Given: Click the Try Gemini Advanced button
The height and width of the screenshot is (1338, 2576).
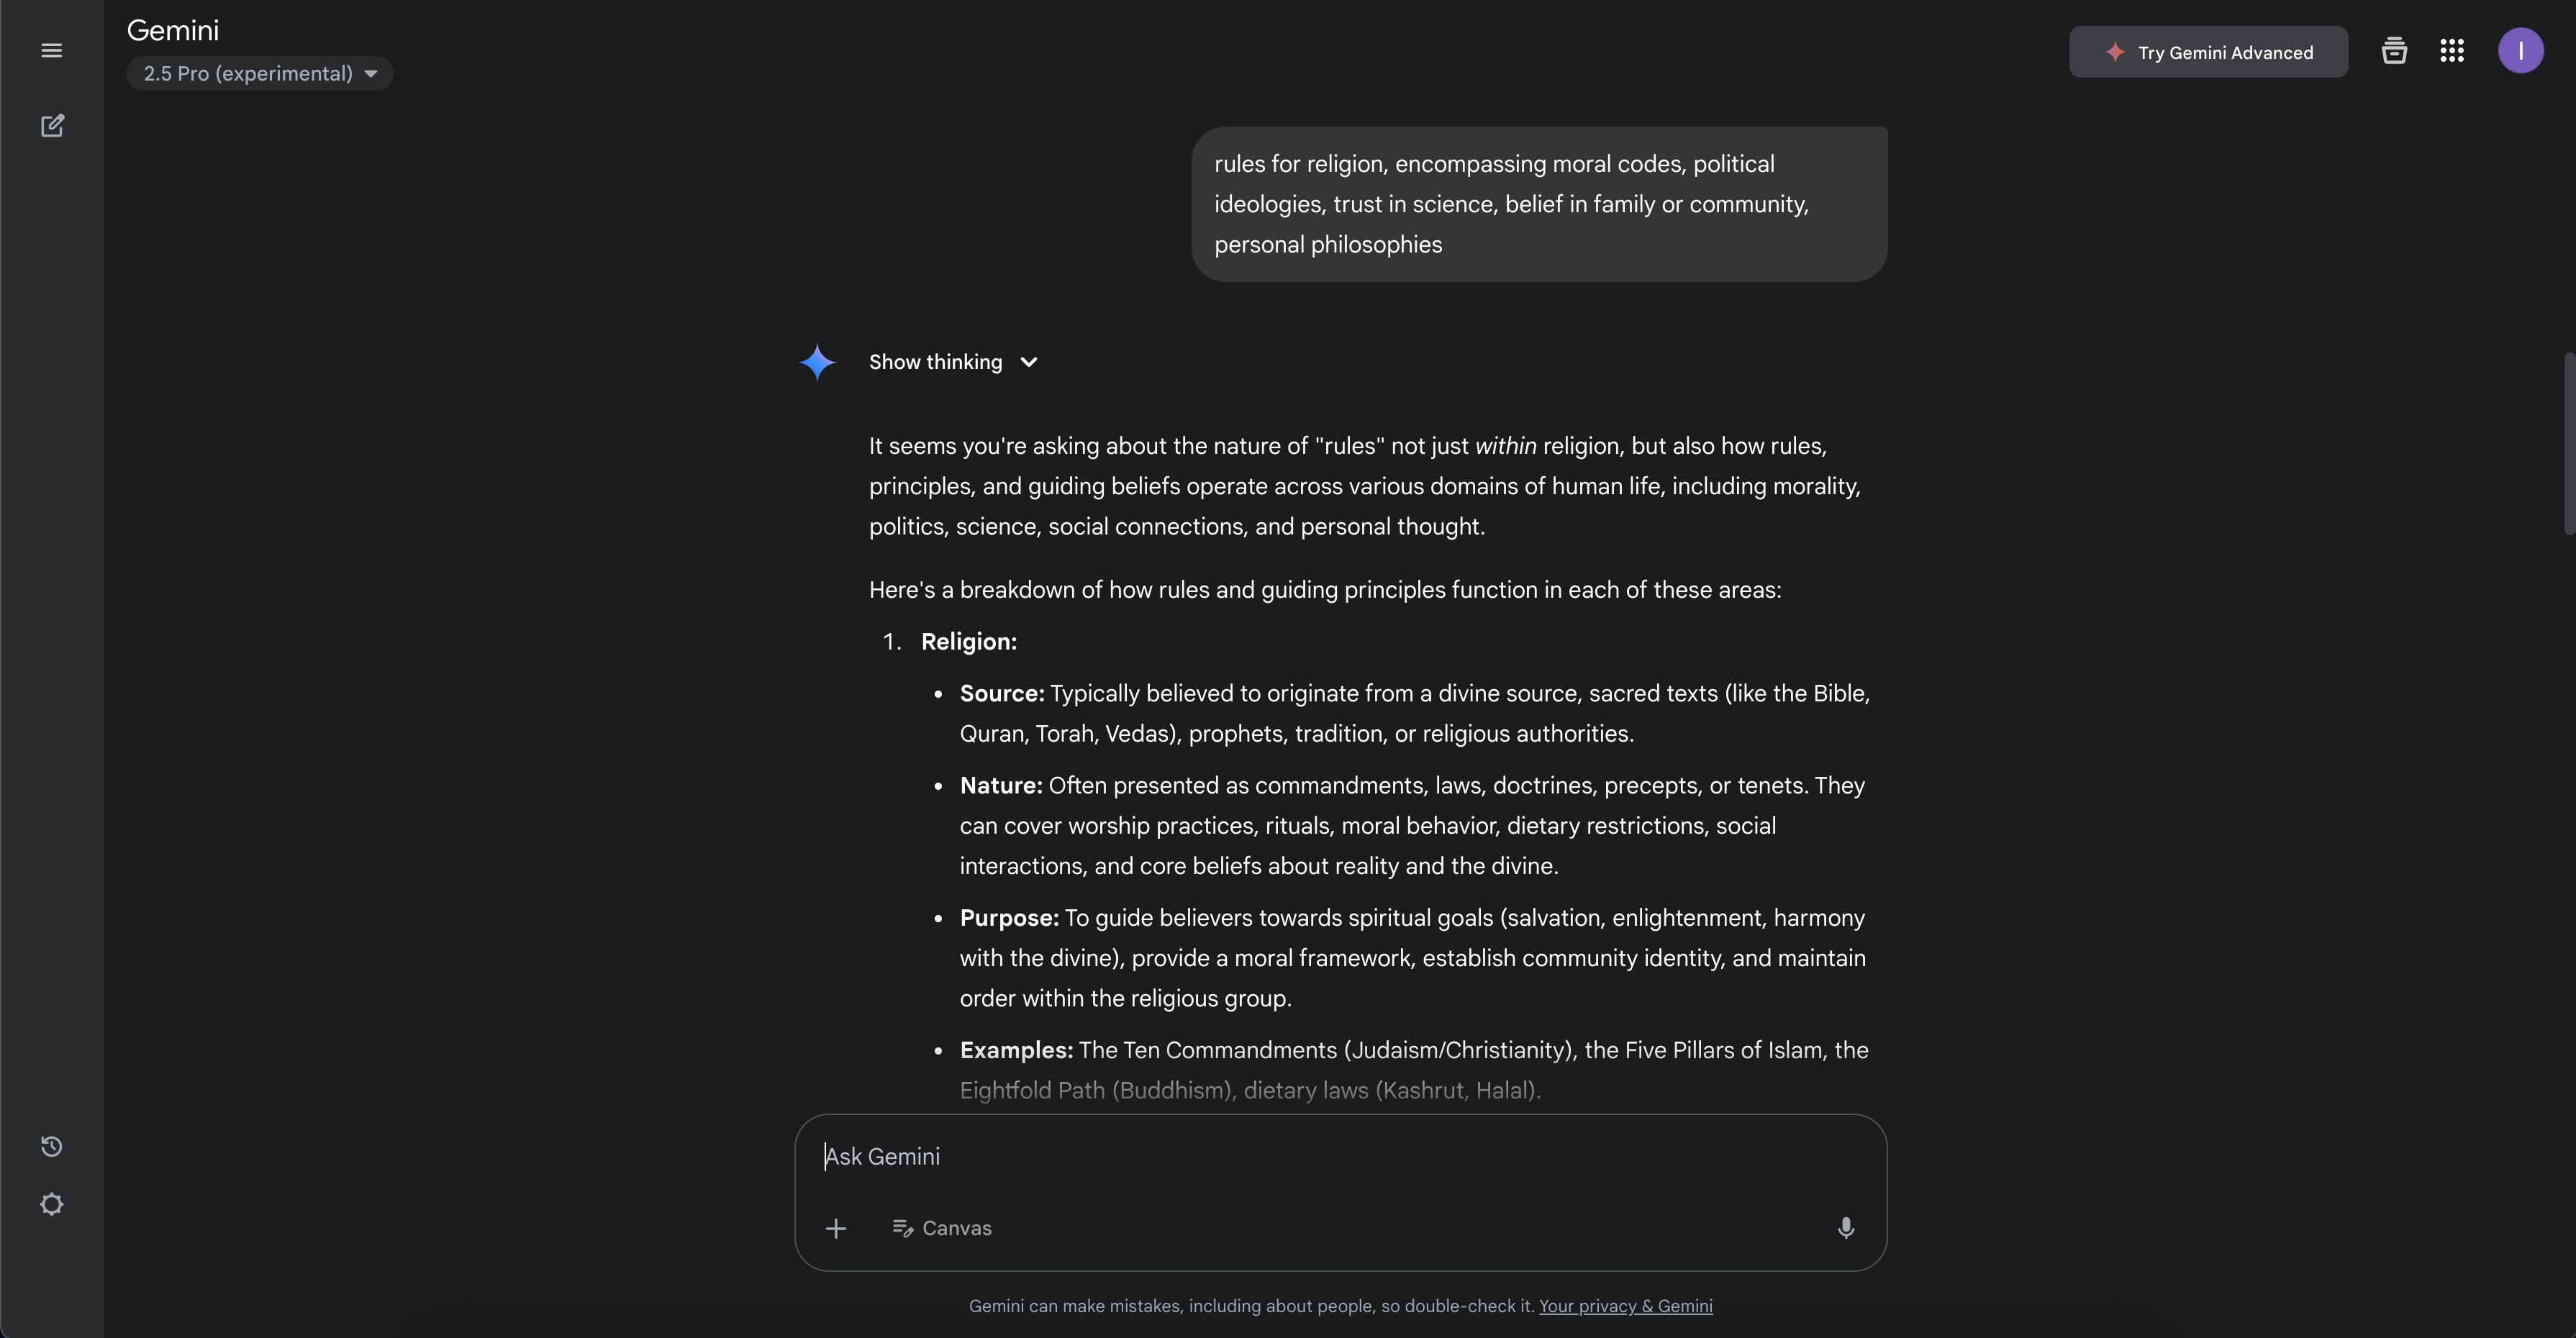Looking at the screenshot, I should pos(2208,52).
